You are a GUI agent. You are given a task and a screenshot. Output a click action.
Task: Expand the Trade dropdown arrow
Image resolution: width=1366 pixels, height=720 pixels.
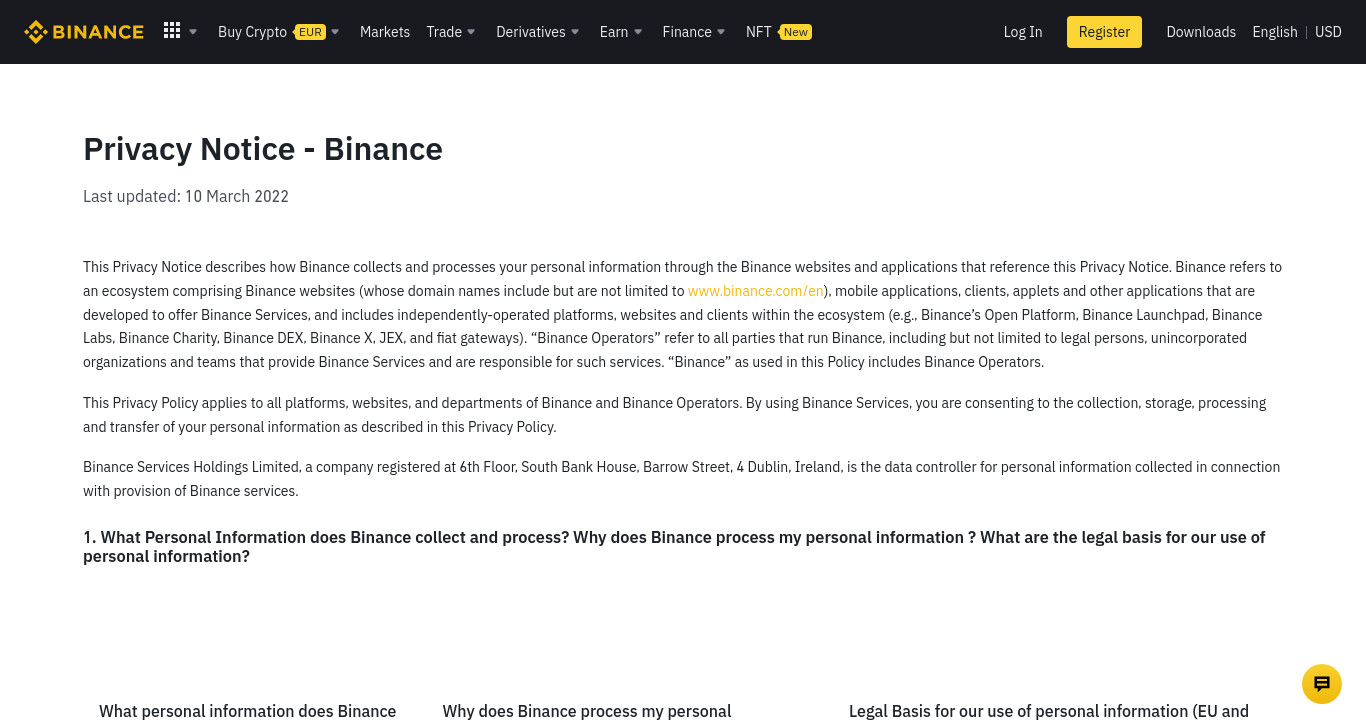pos(471,32)
